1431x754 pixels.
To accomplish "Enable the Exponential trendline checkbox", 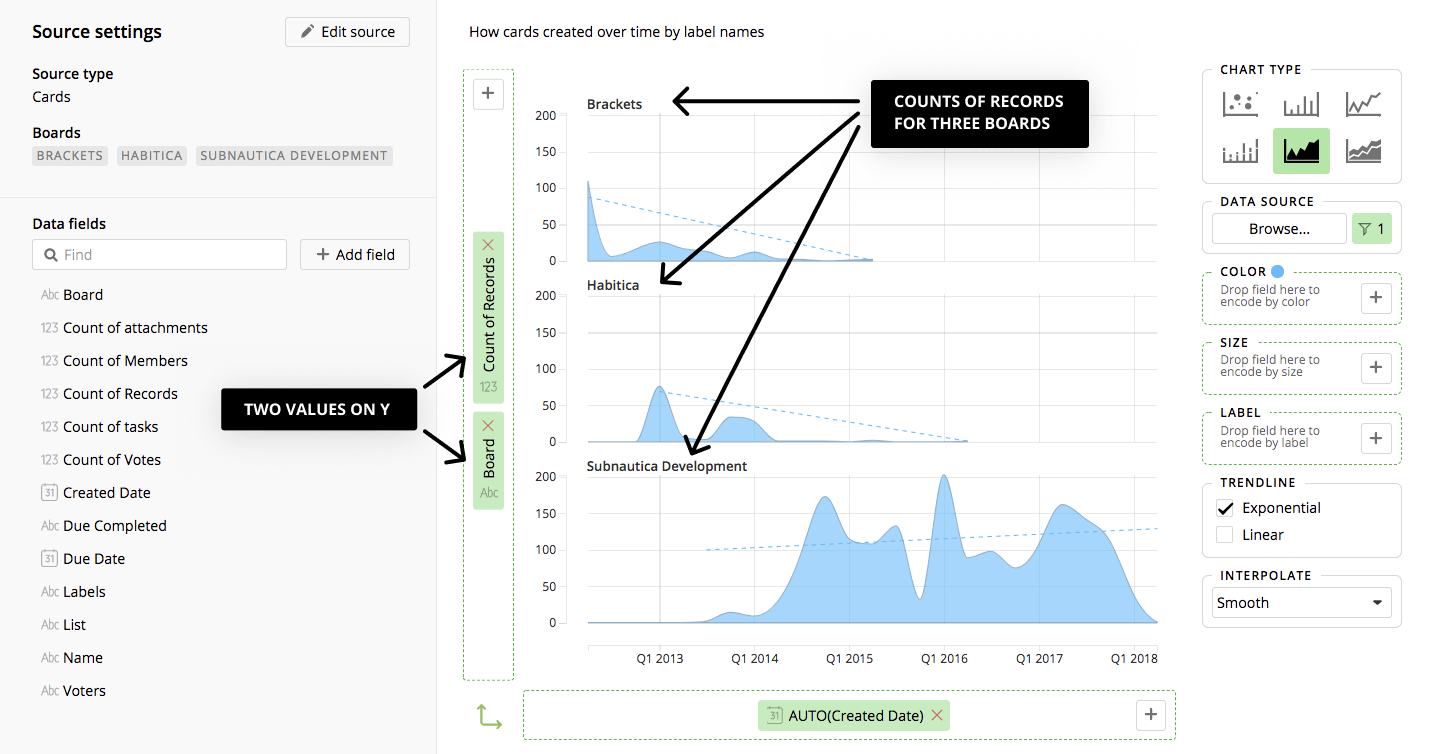I will point(1225,508).
